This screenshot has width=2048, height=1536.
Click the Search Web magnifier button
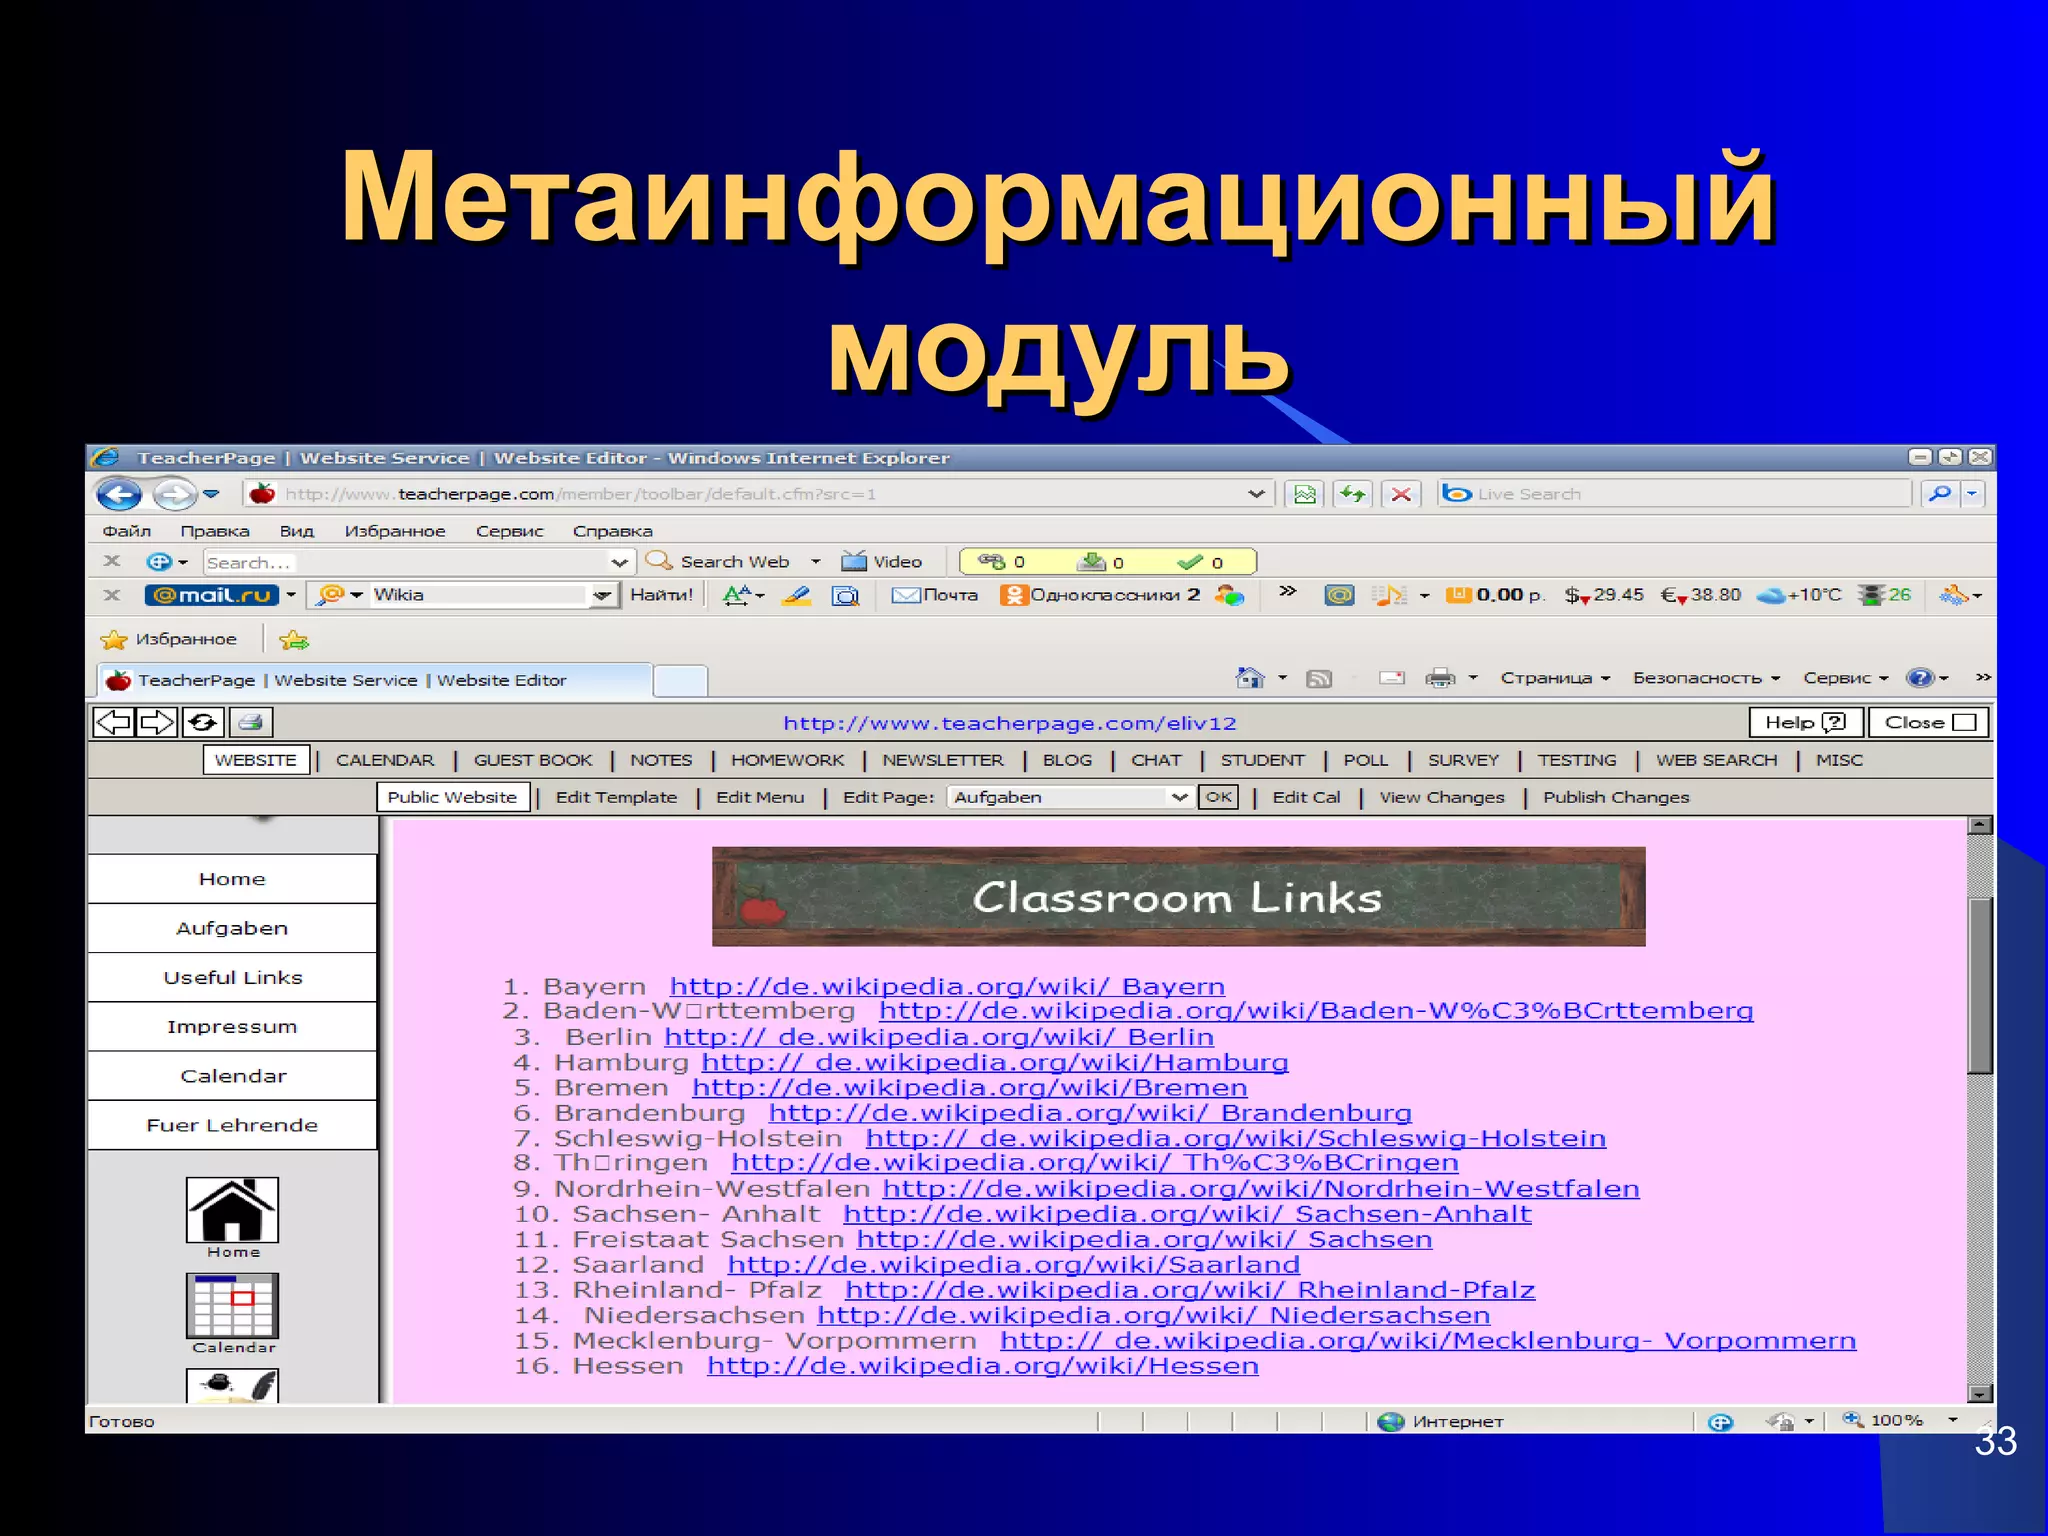point(718,561)
